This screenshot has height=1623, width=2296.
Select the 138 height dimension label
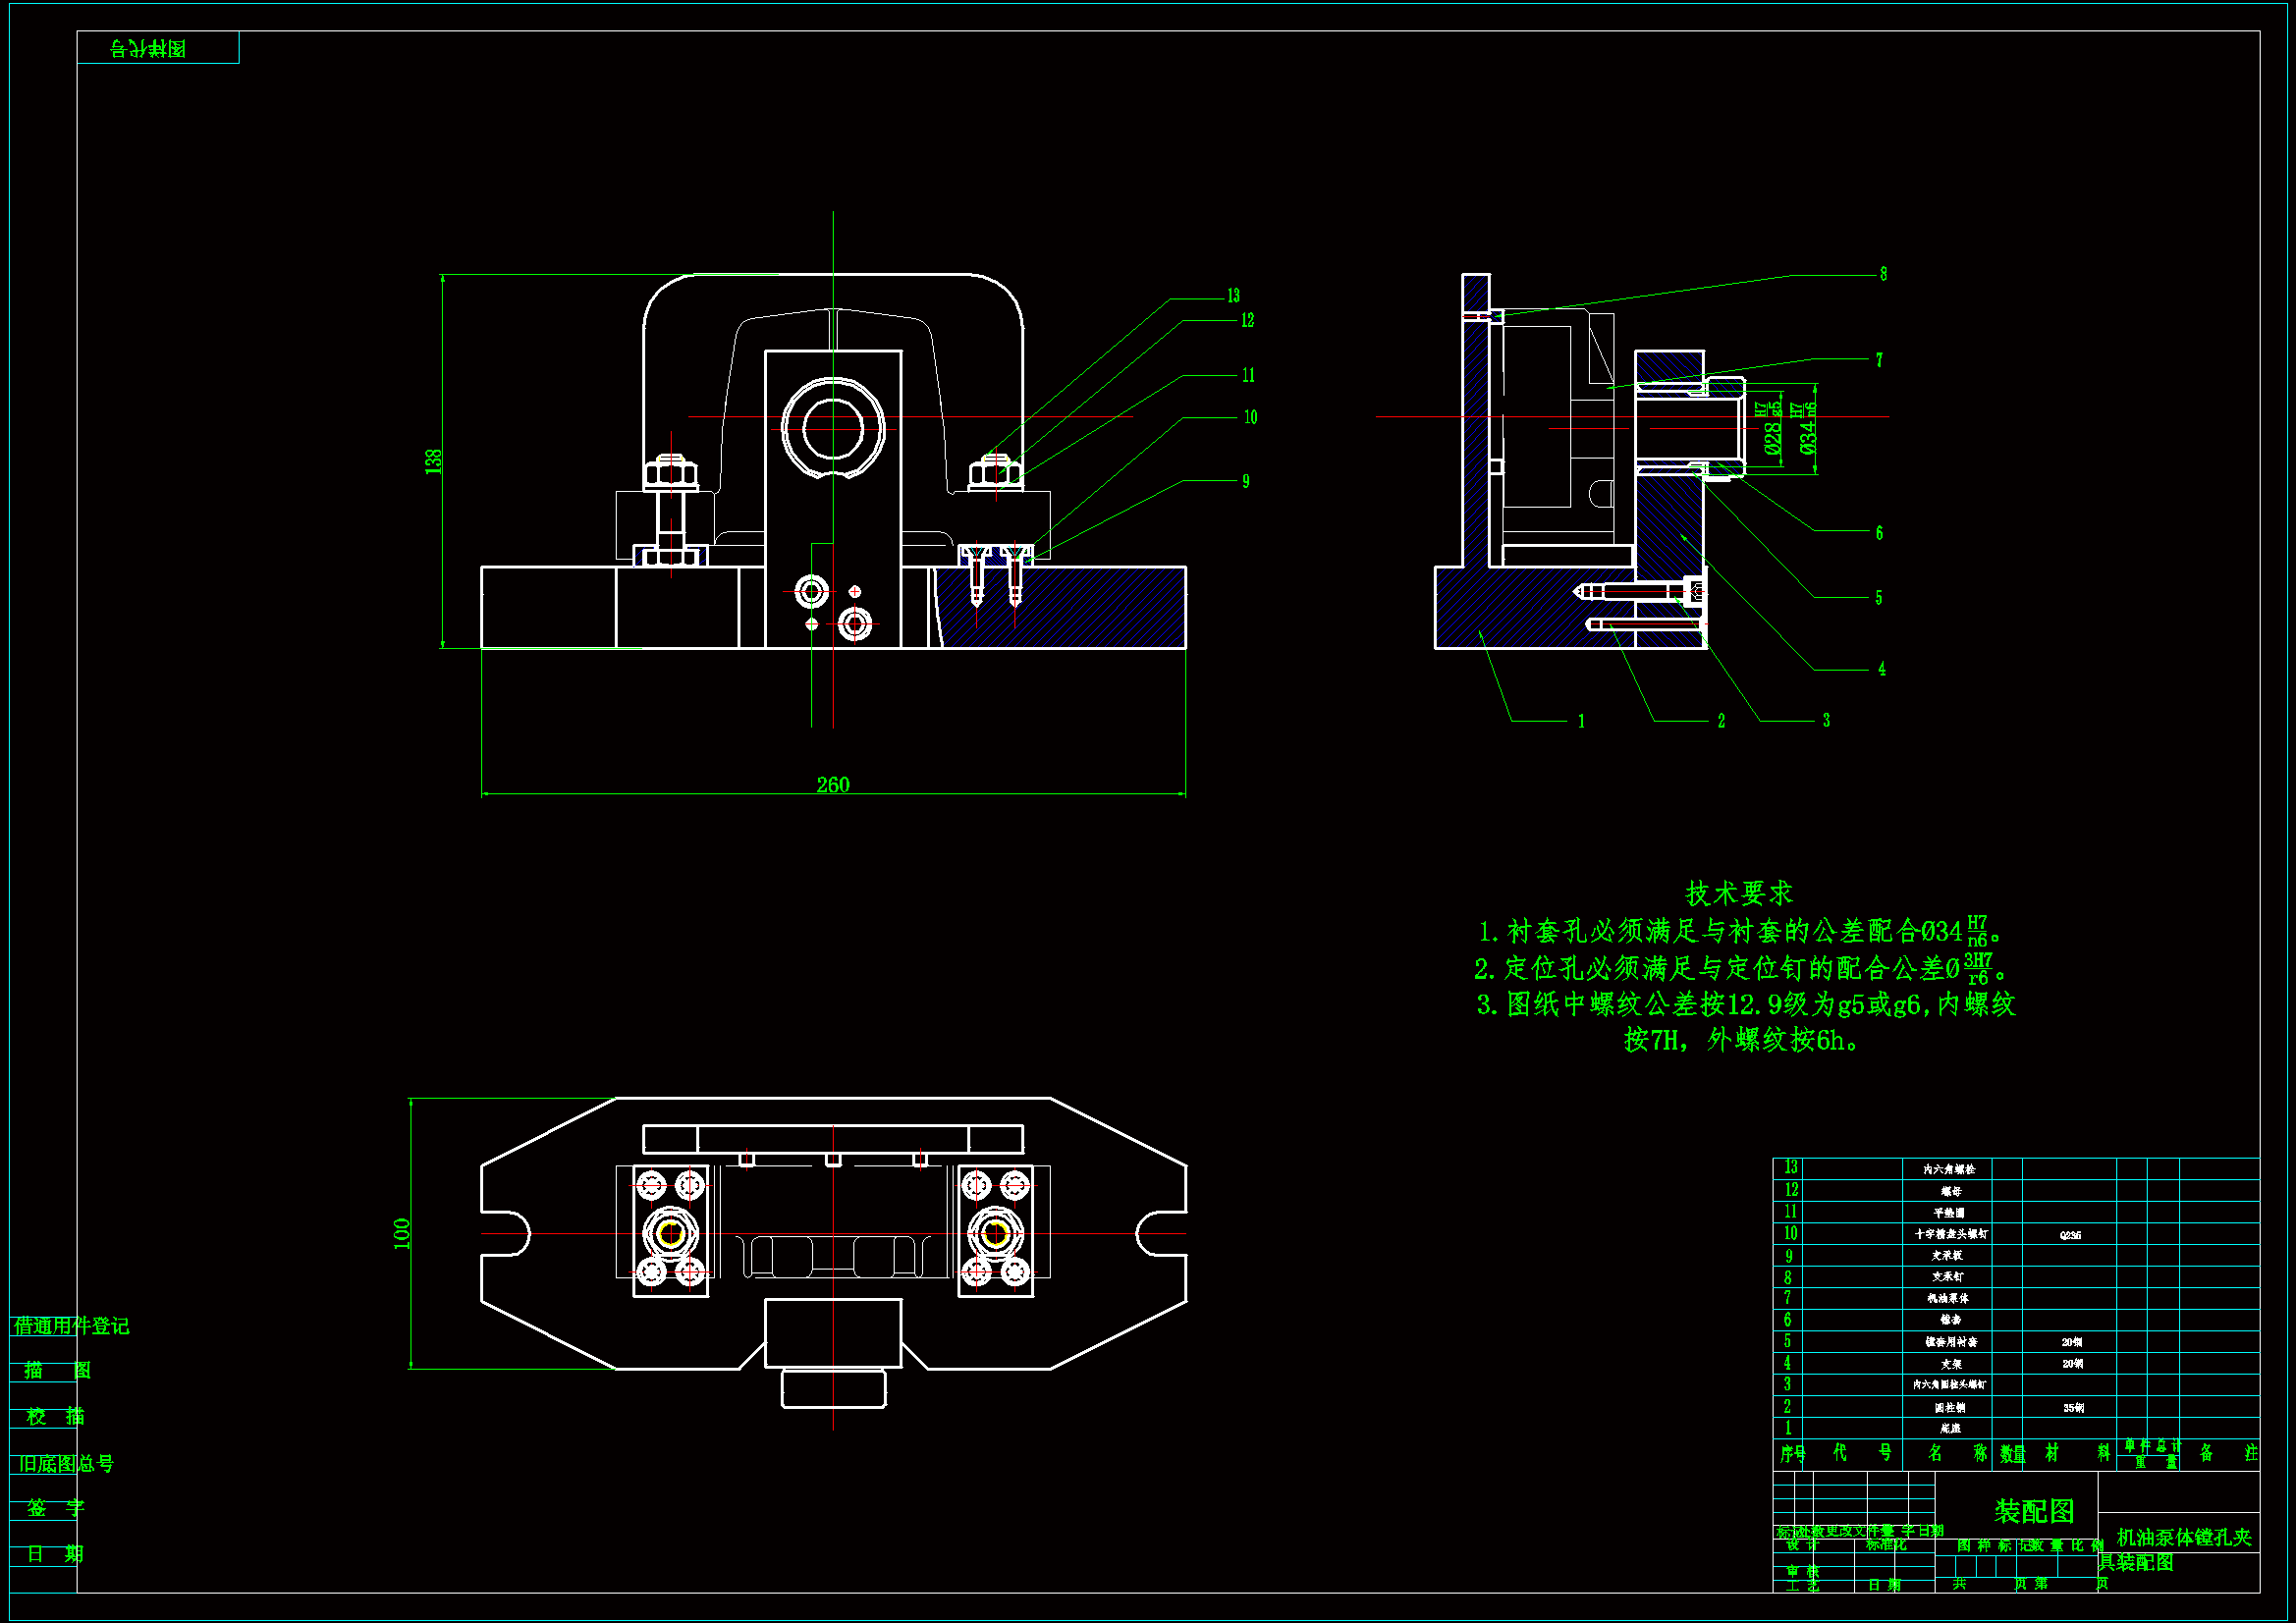433,461
